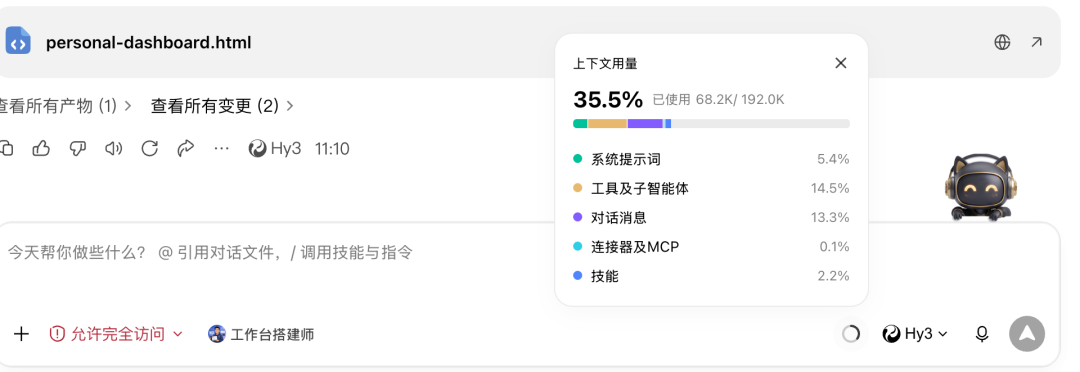Viewport: 1080px width, 372px height.
Task: Open more options ellipsis in action row
Action: click(x=221, y=148)
